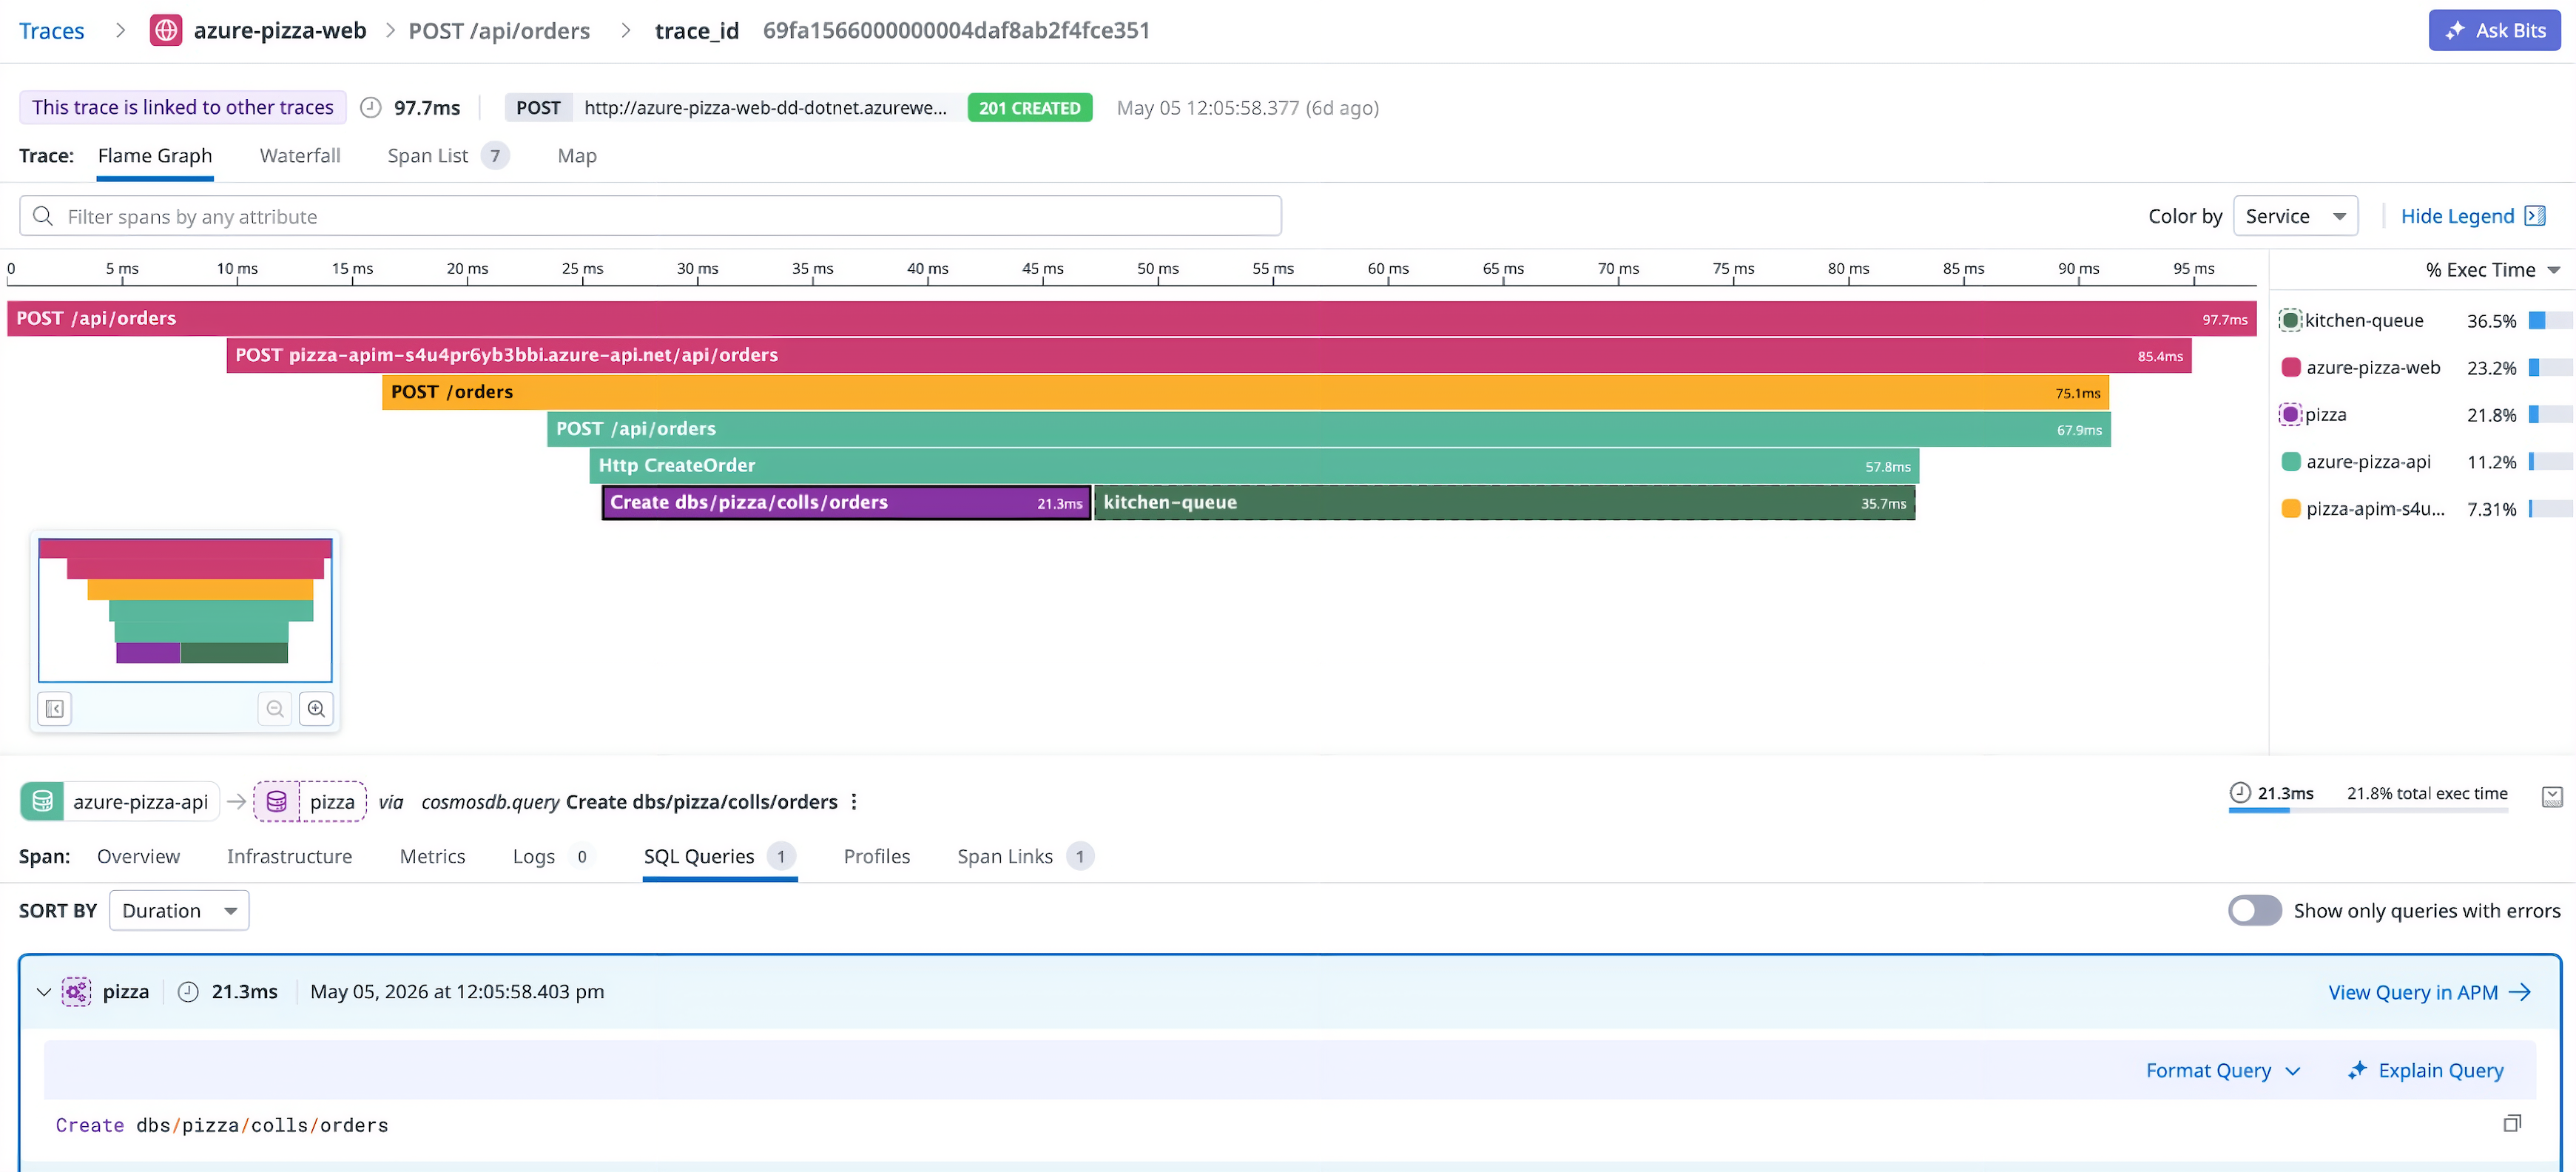Click the pizza-apim-s4u legend color swatch
Viewport: 2576px width, 1172px height.
pos(2291,508)
